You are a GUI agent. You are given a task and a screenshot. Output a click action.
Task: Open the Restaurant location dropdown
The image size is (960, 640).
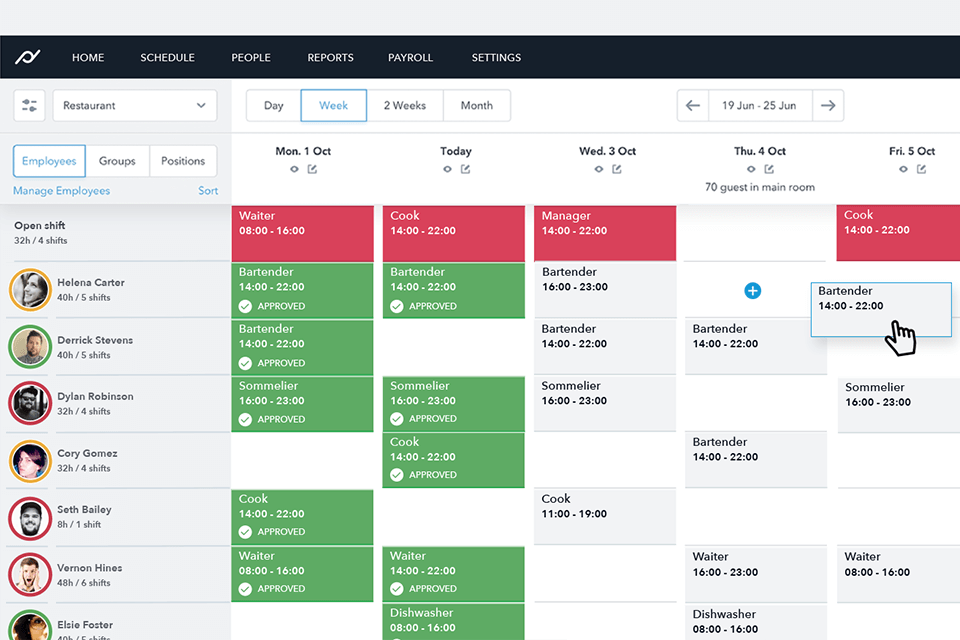pos(135,105)
